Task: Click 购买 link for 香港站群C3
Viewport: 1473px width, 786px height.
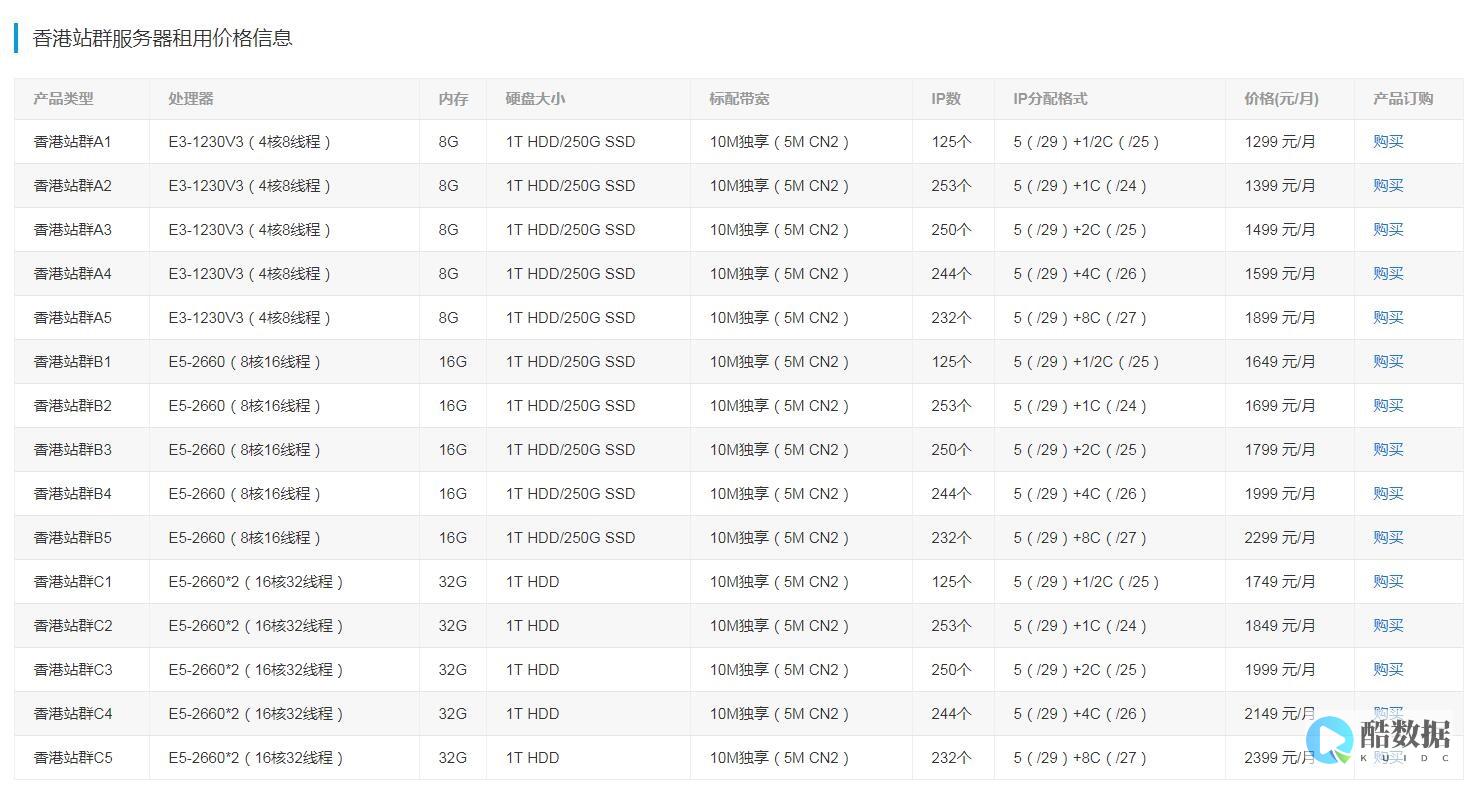Action: (1388, 670)
